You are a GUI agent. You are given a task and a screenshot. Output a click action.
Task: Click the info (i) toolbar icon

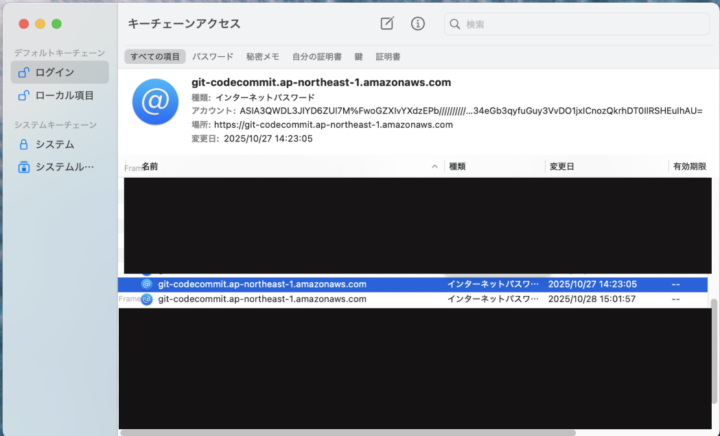[418, 23]
